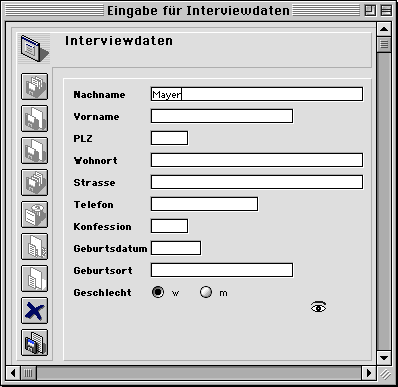Click the grayed document with checklist icon
This screenshot has height=387, width=398.
[34, 247]
